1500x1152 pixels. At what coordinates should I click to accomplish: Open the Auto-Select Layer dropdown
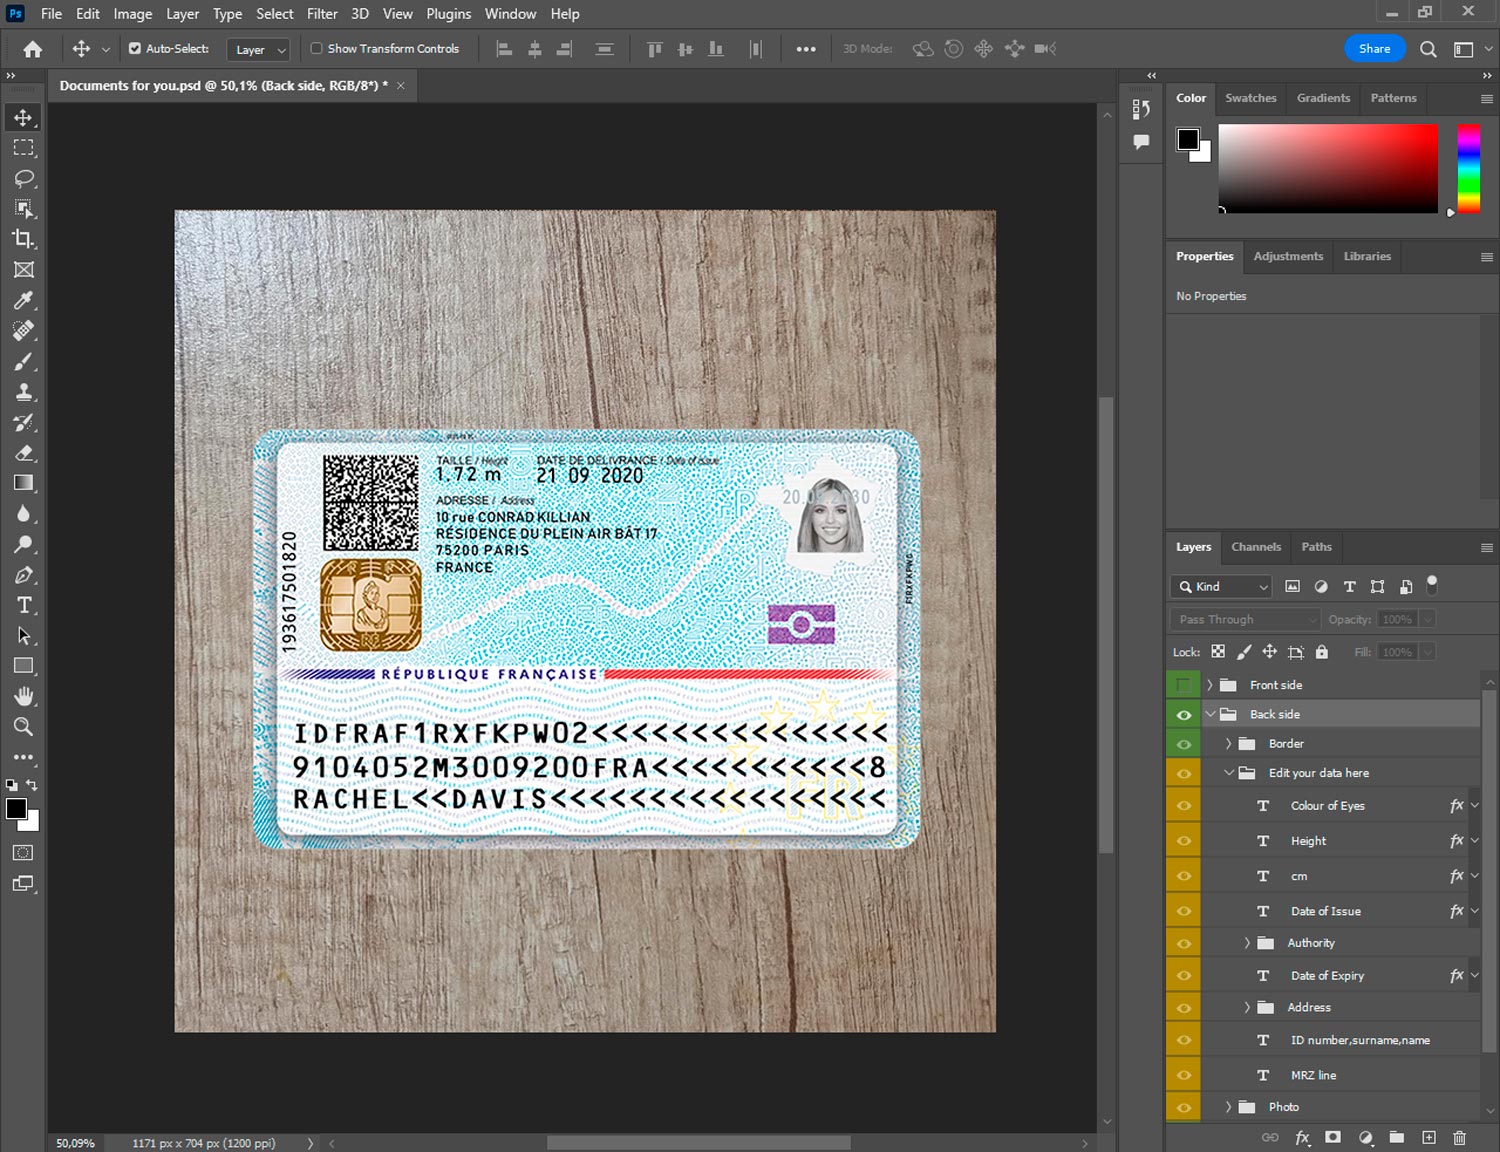(260, 49)
